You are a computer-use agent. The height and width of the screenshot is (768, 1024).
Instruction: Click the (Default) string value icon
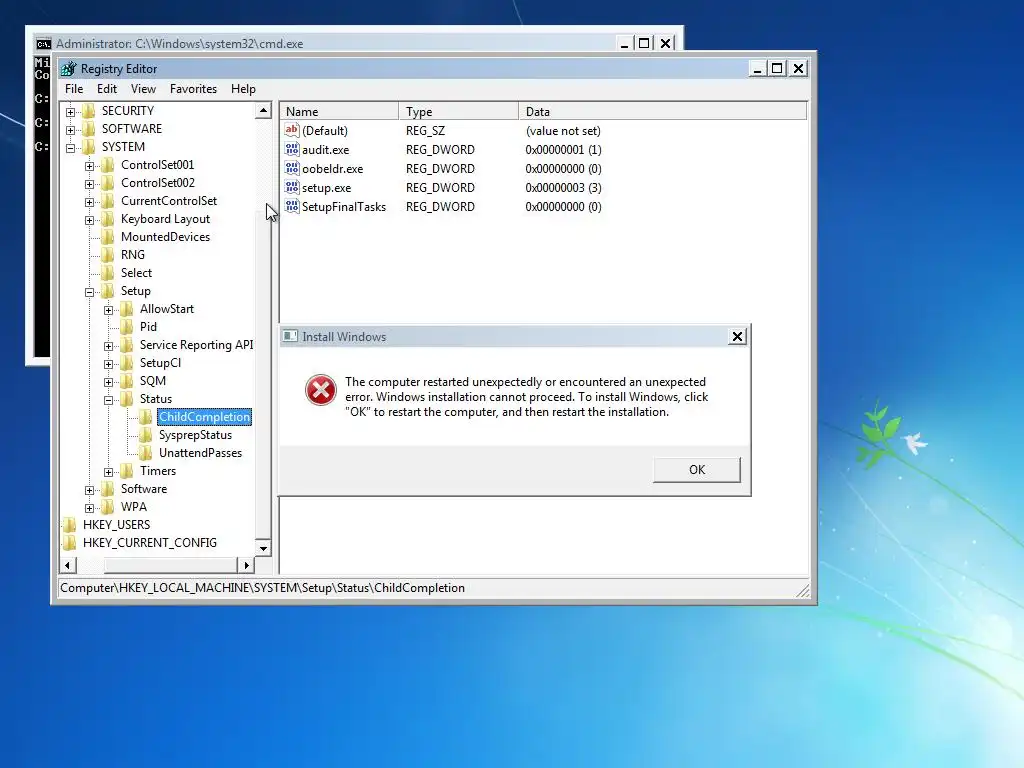(x=292, y=131)
